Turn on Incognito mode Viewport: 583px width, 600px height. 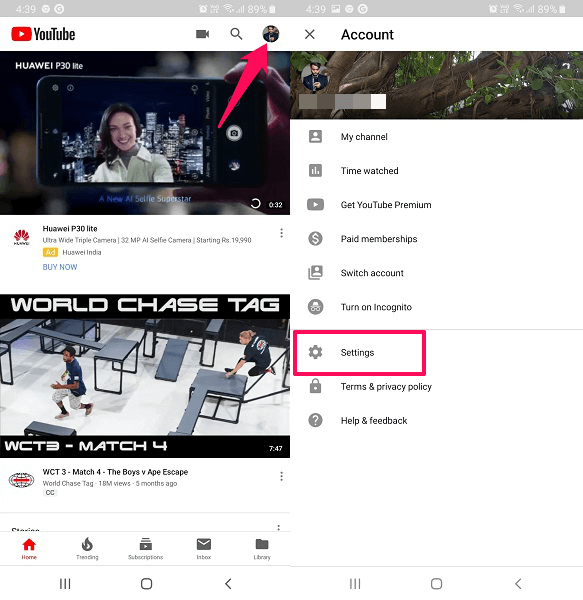(x=436, y=307)
